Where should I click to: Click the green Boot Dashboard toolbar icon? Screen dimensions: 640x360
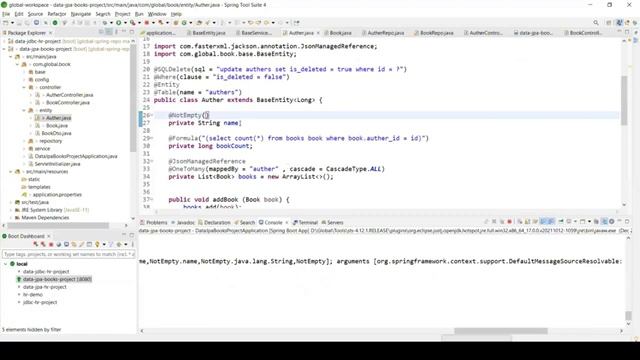pos(55,23)
